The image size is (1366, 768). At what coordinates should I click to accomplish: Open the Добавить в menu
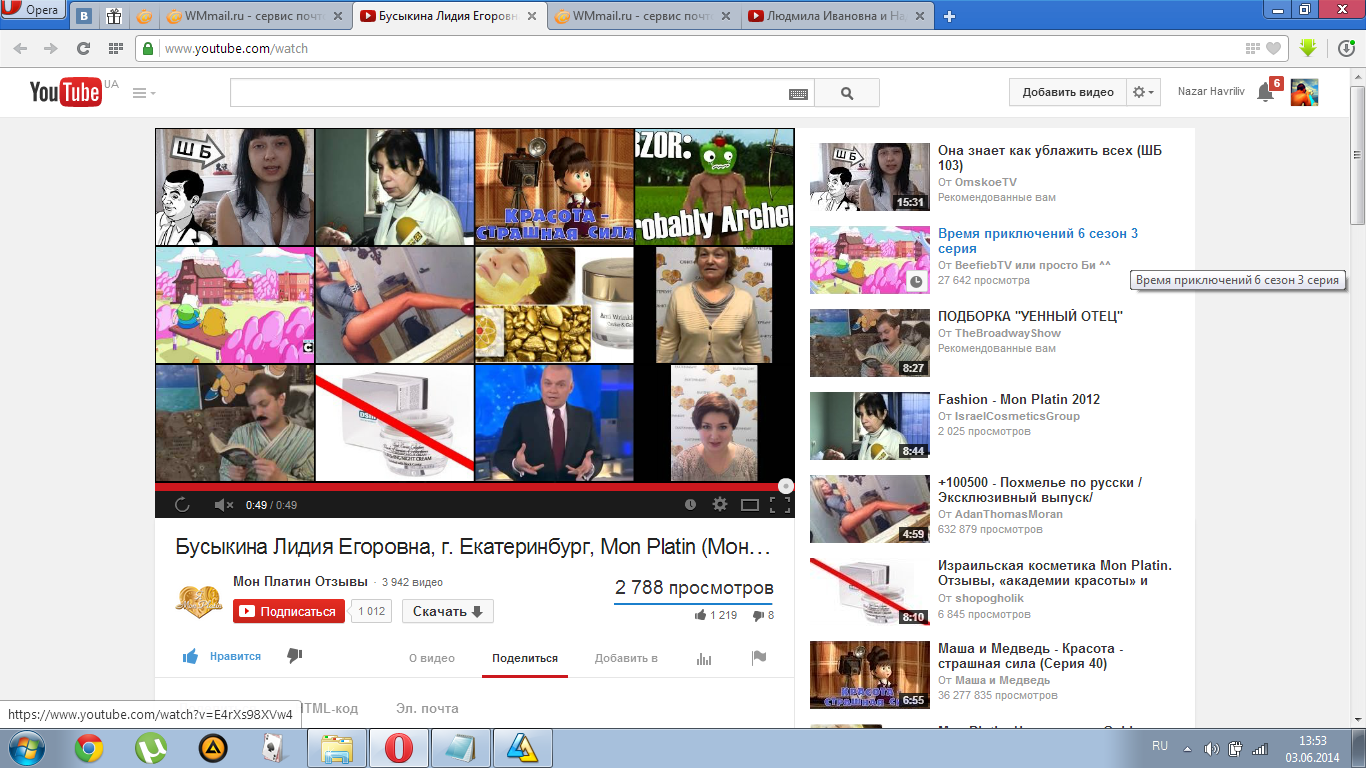626,658
